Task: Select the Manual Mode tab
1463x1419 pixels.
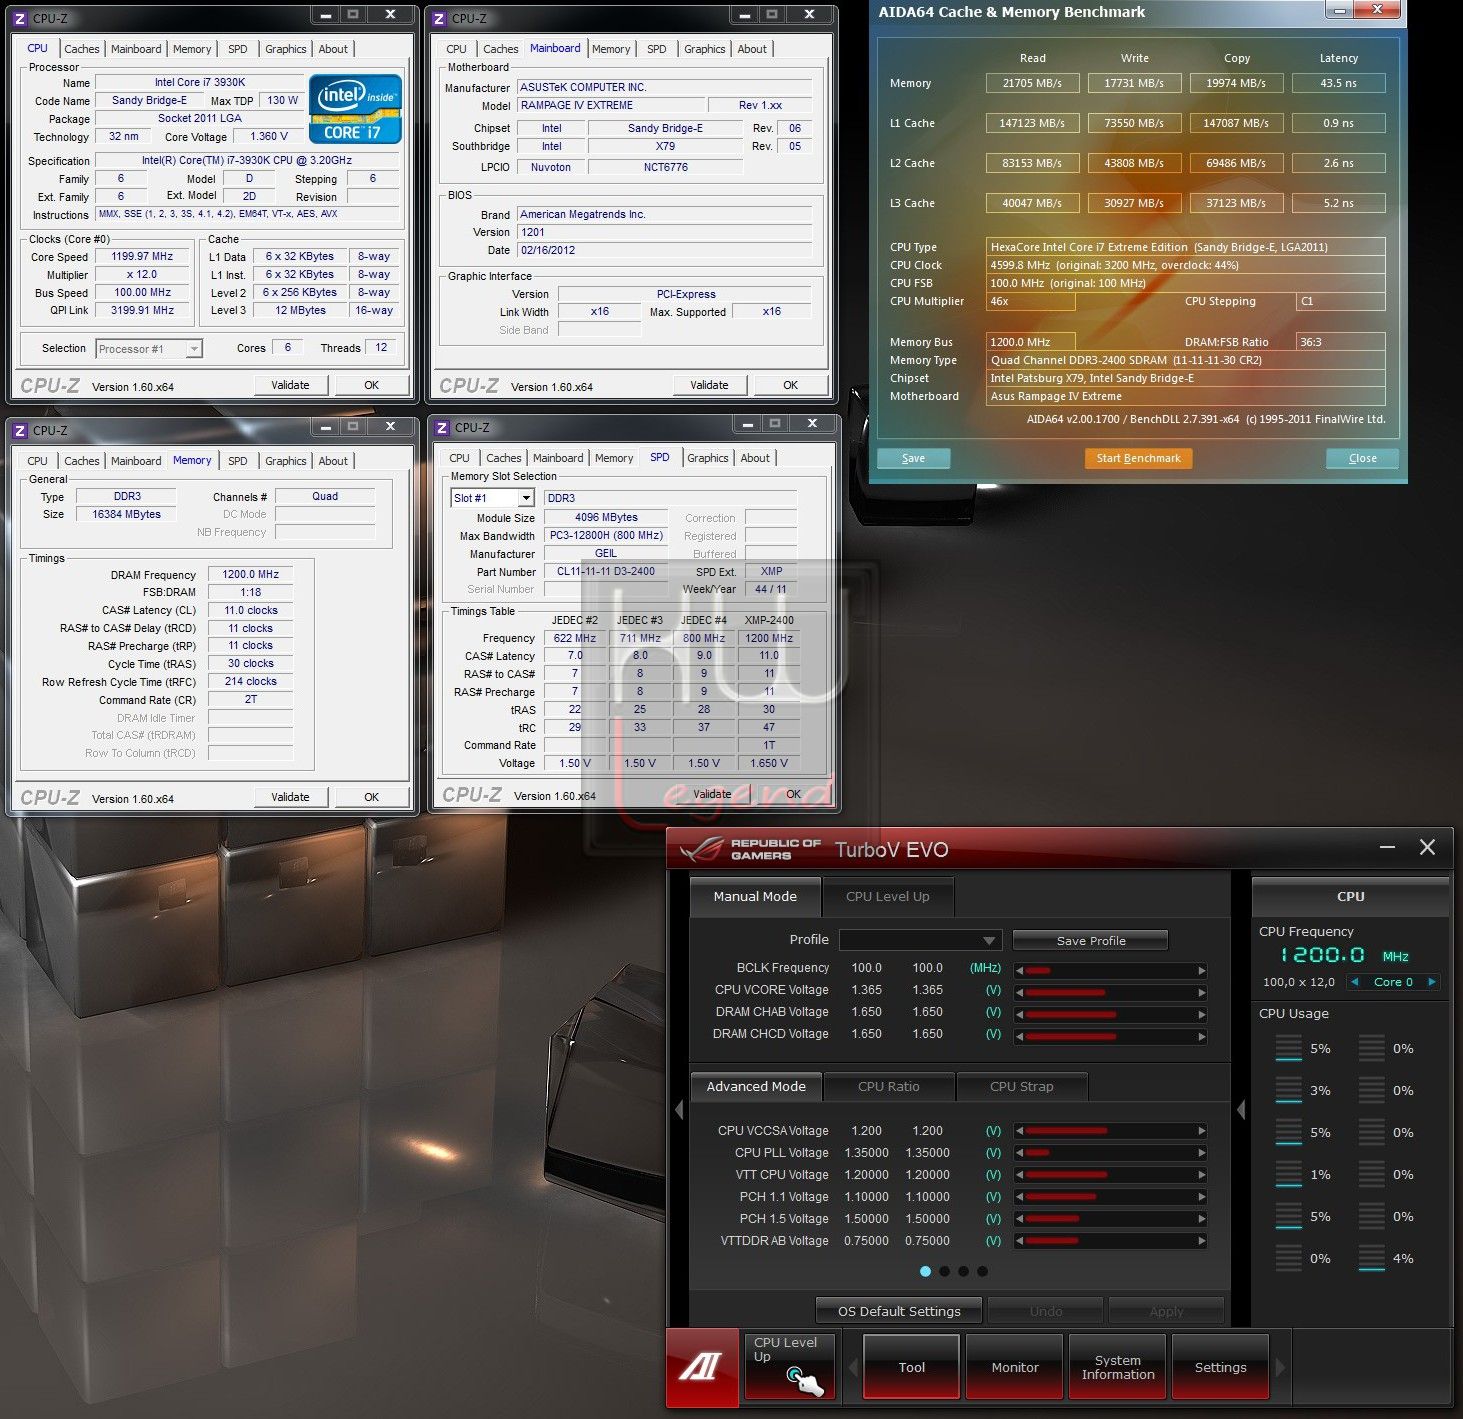Action: point(755,896)
